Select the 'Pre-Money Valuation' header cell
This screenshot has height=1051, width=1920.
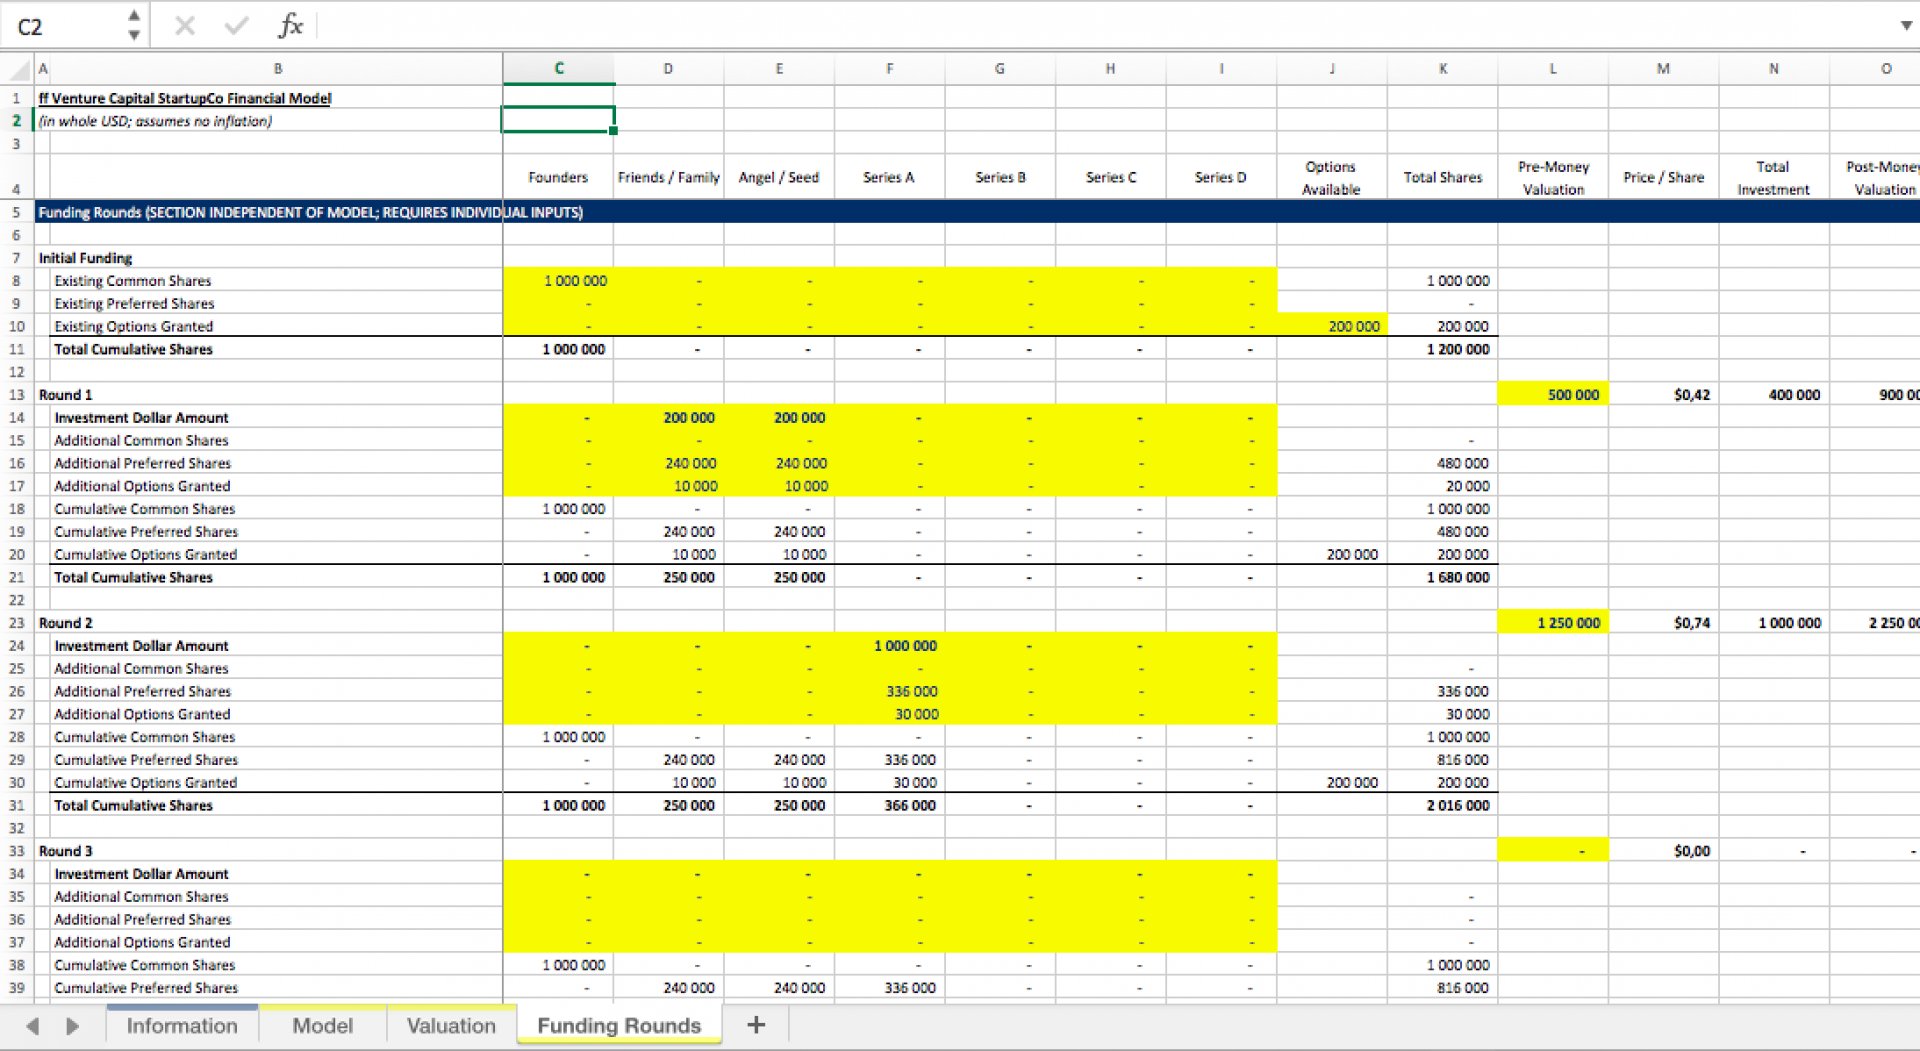click(1553, 177)
